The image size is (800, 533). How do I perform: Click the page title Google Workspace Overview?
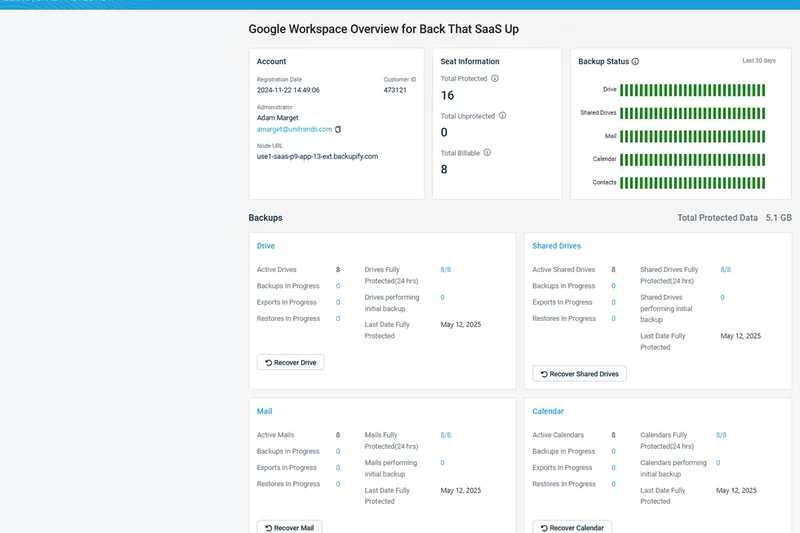tap(384, 29)
